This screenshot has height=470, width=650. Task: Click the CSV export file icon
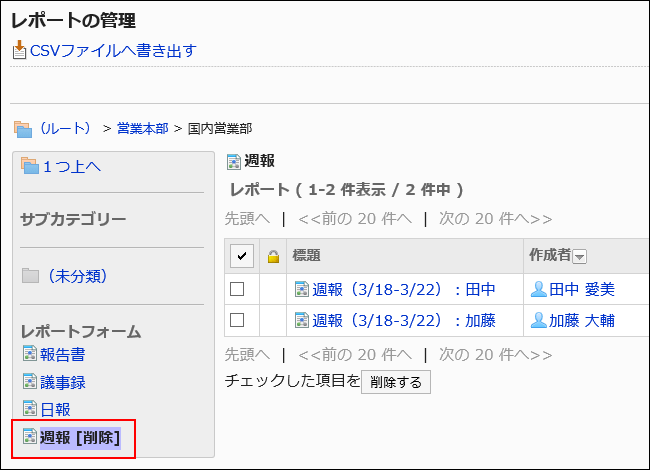[19, 50]
